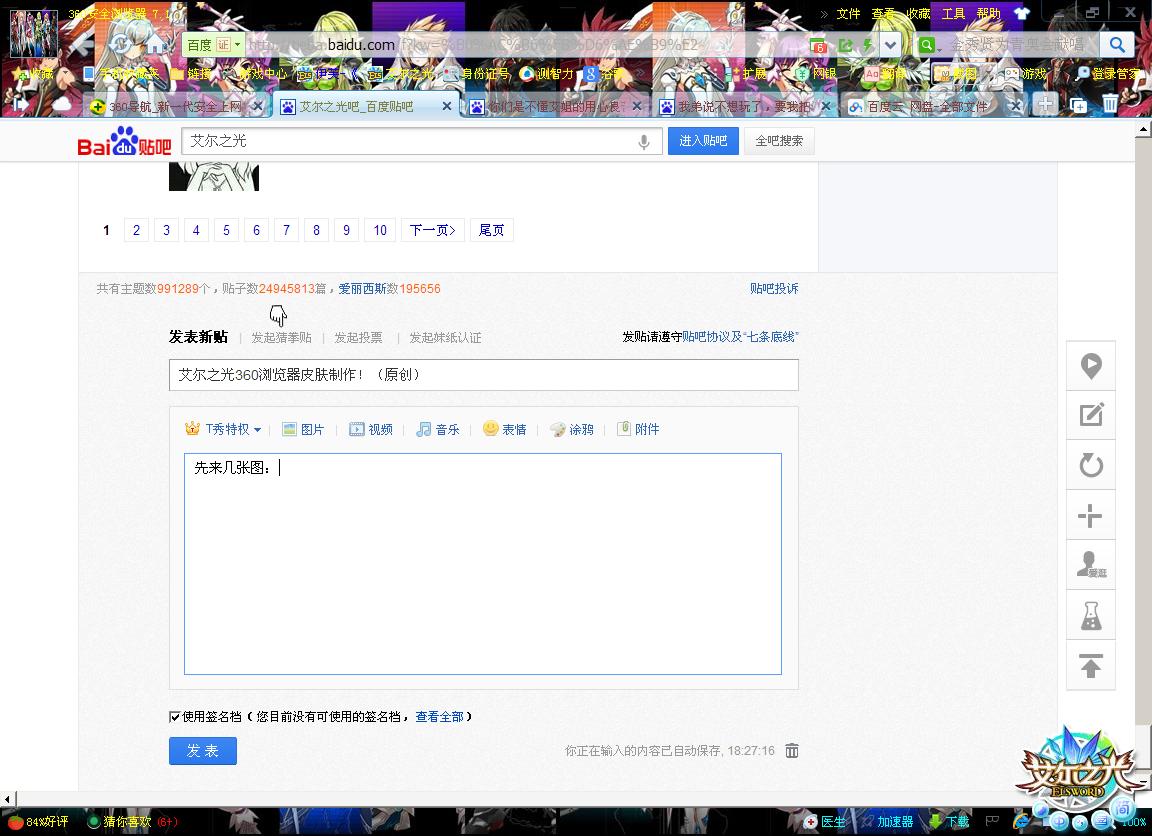Image resolution: width=1152 pixels, height=836 pixels.
Task: Click the back-to-top arrow in right sidebar
Action: [x=1091, y=665]
